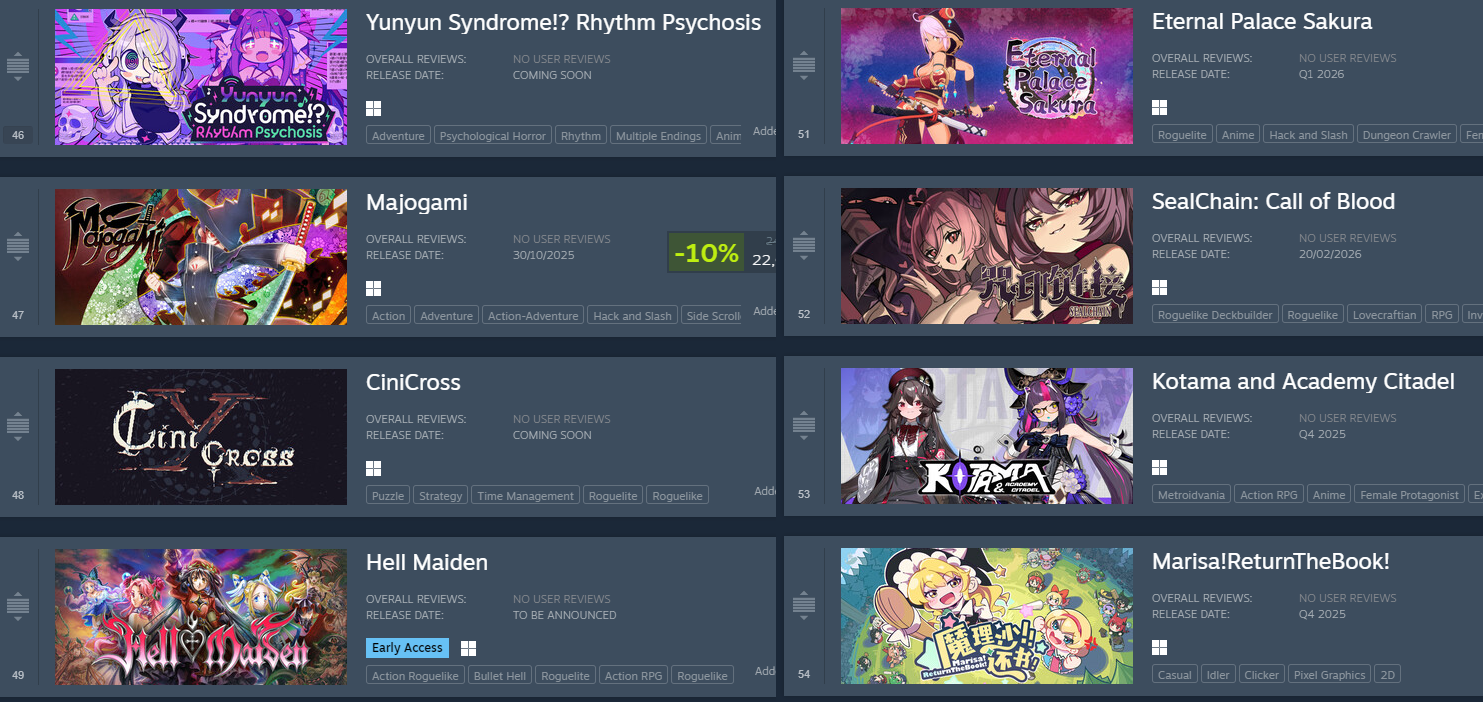
Task: Click the Metroidvania tag on Kotama
Action: [x=1191, y=495]
